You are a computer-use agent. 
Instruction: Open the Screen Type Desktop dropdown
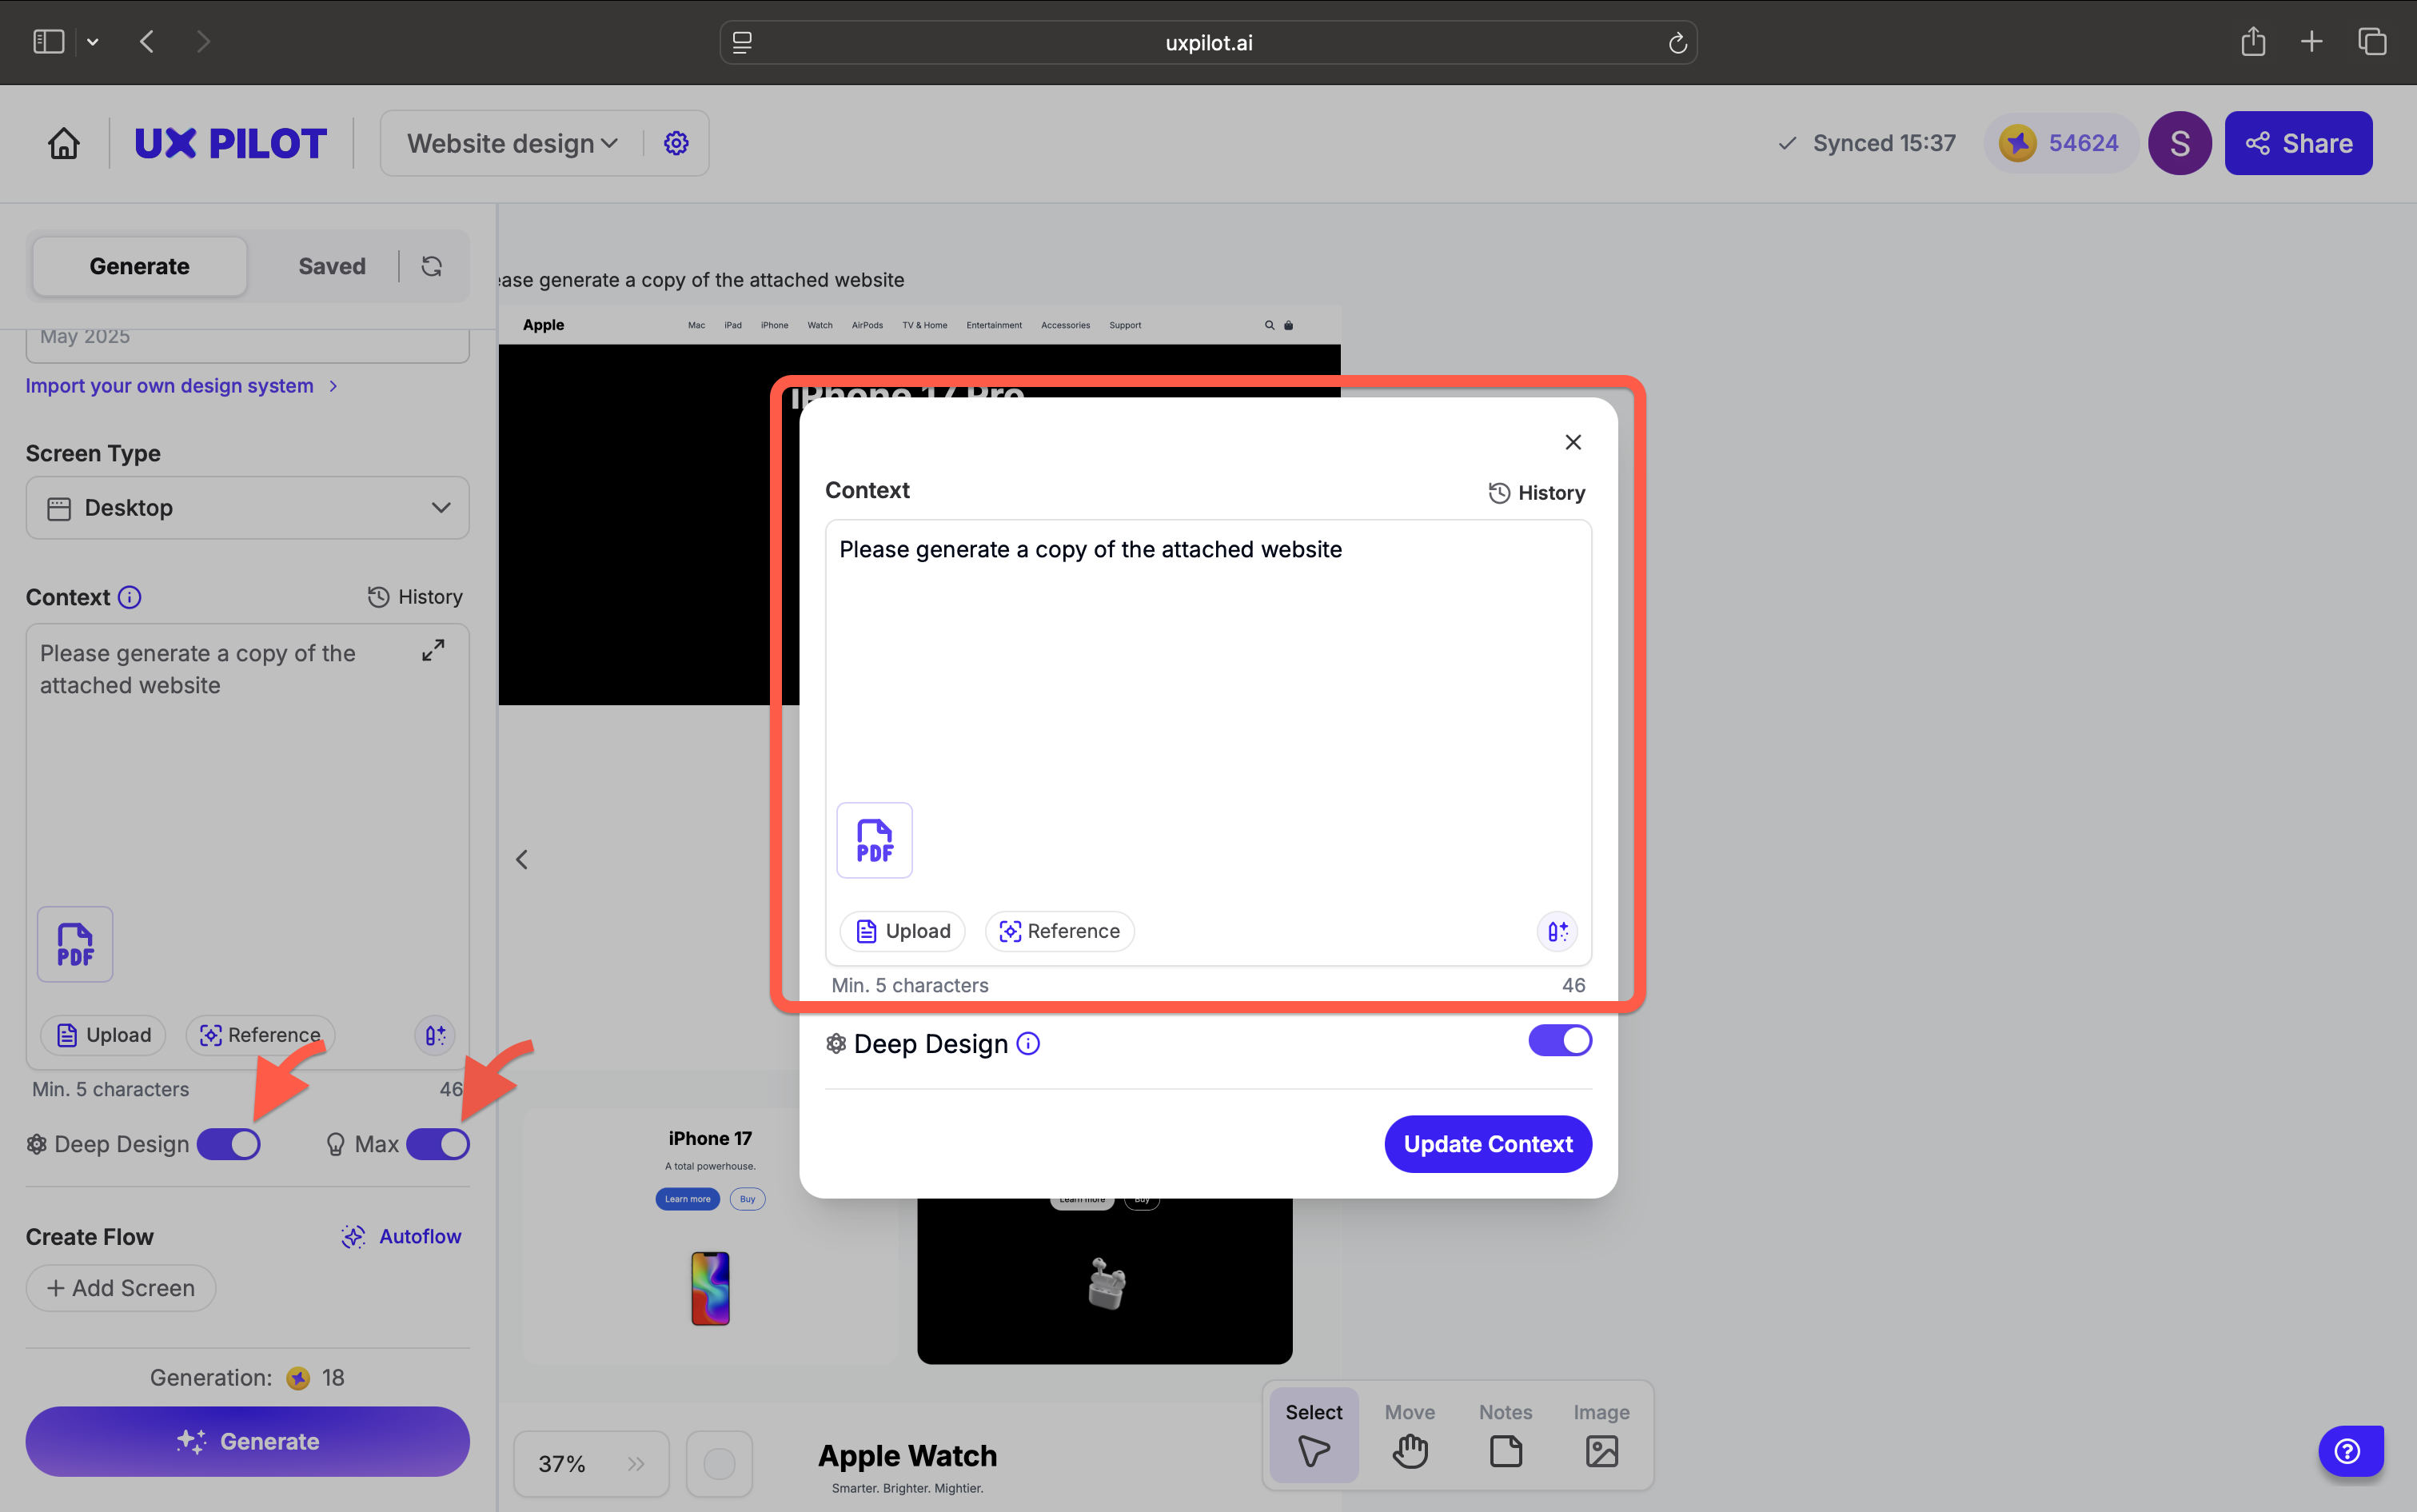247,508
